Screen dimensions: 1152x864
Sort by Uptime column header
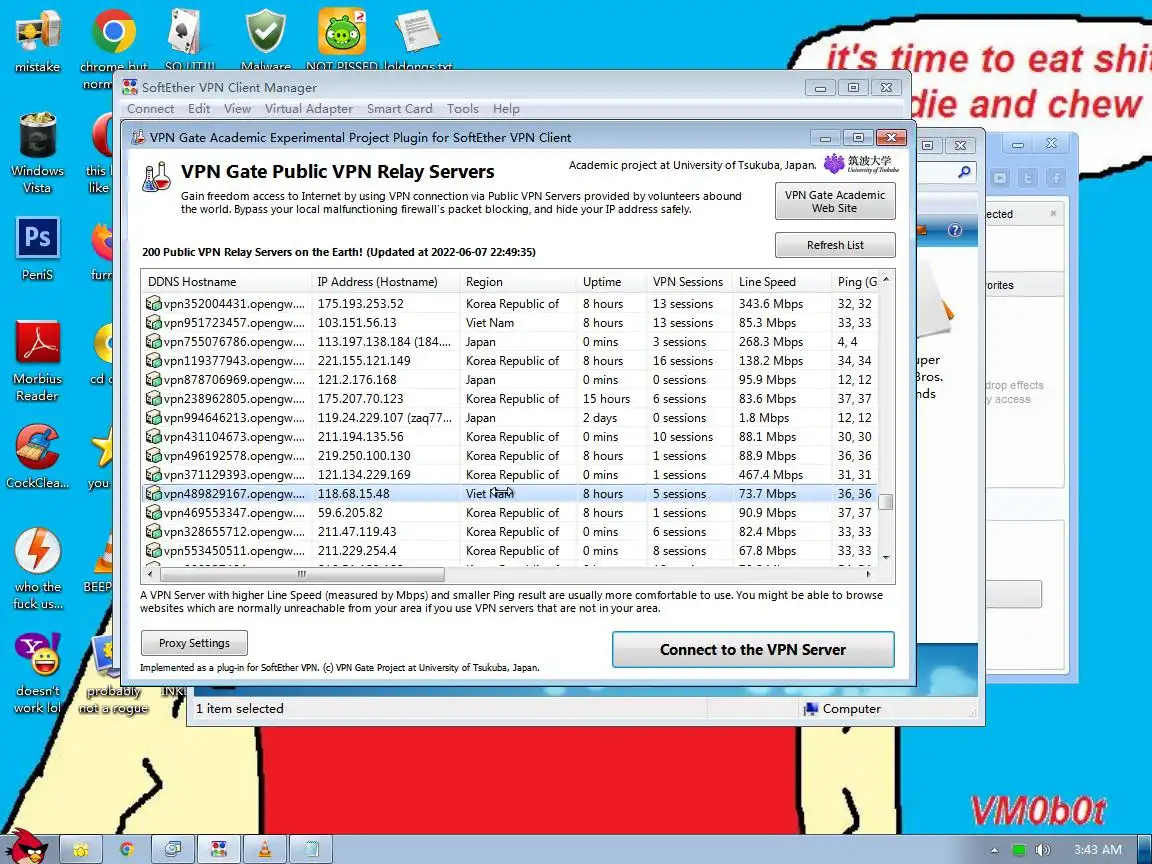612,281
